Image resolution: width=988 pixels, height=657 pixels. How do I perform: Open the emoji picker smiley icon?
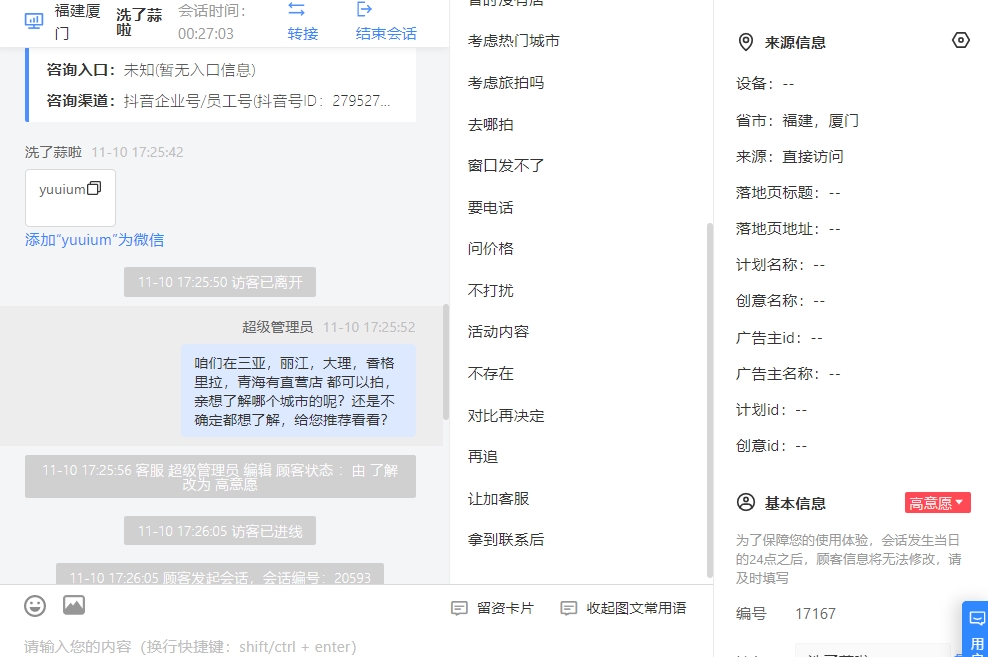(x=35, y=606)
